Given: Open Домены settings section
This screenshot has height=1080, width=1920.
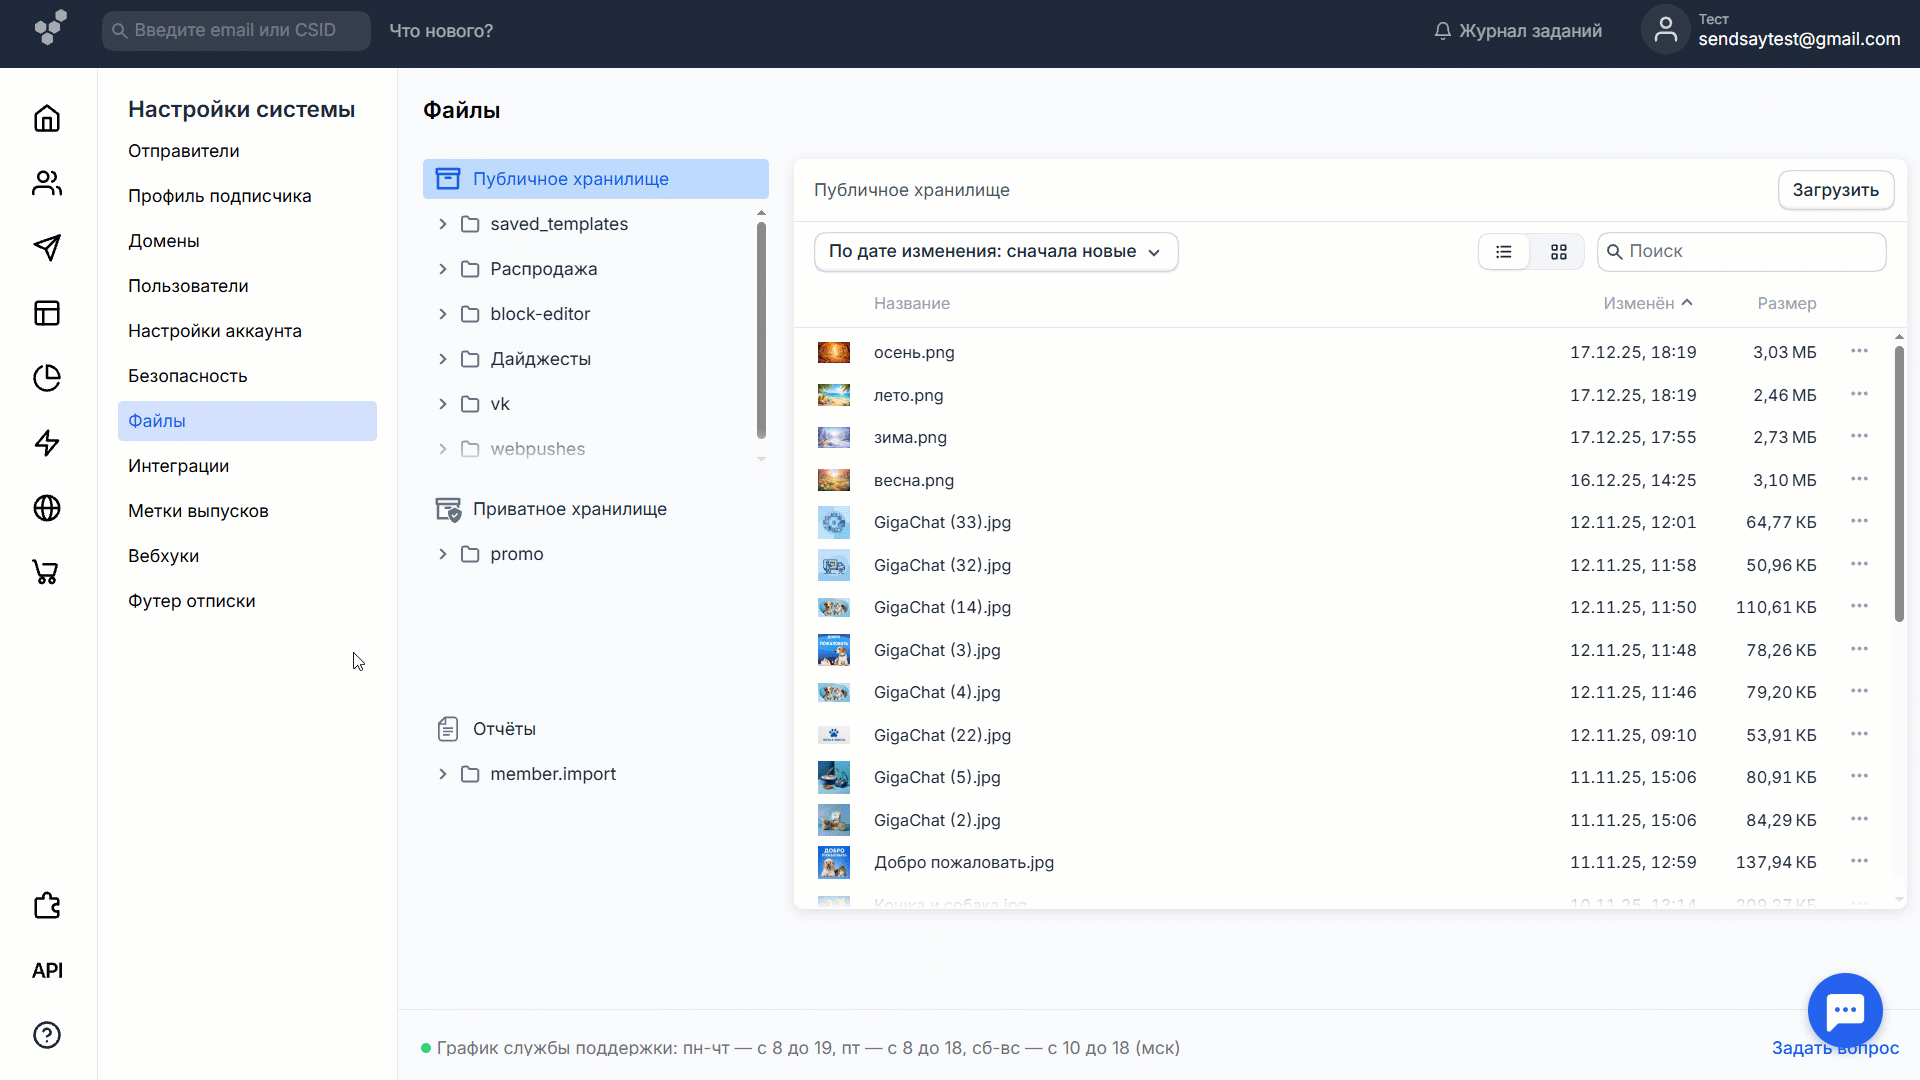Looking at the screenshot, I should click(164, 241).
